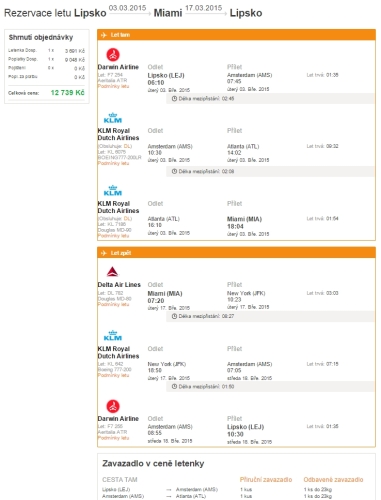Viewport: 381px width, 500px height.
Task: Click the 'Zavazadlo v ceně letenky' heading
Action: pyautogui.click(x=153, y=464)
